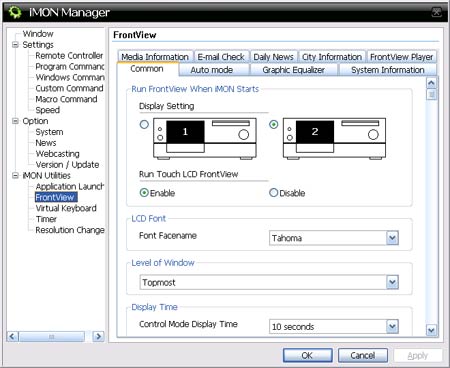
Task: Collapse the iMON Utilities tree node
Action: pos(15,175)
